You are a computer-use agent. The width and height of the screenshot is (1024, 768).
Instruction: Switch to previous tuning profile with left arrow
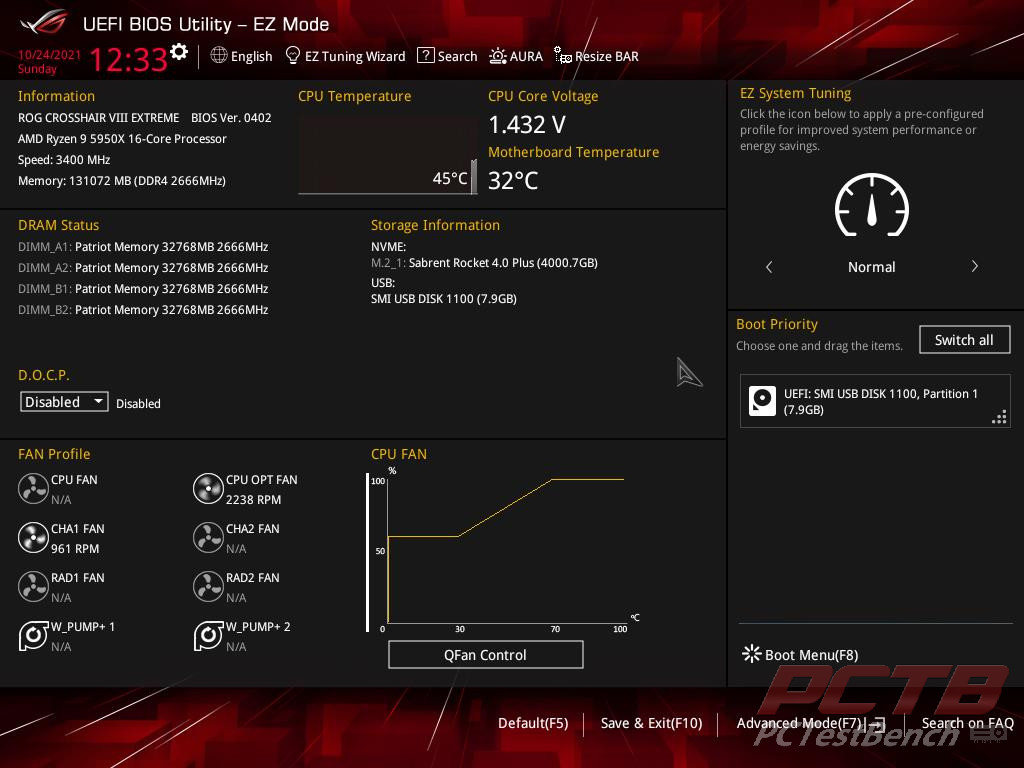point(769,266)
